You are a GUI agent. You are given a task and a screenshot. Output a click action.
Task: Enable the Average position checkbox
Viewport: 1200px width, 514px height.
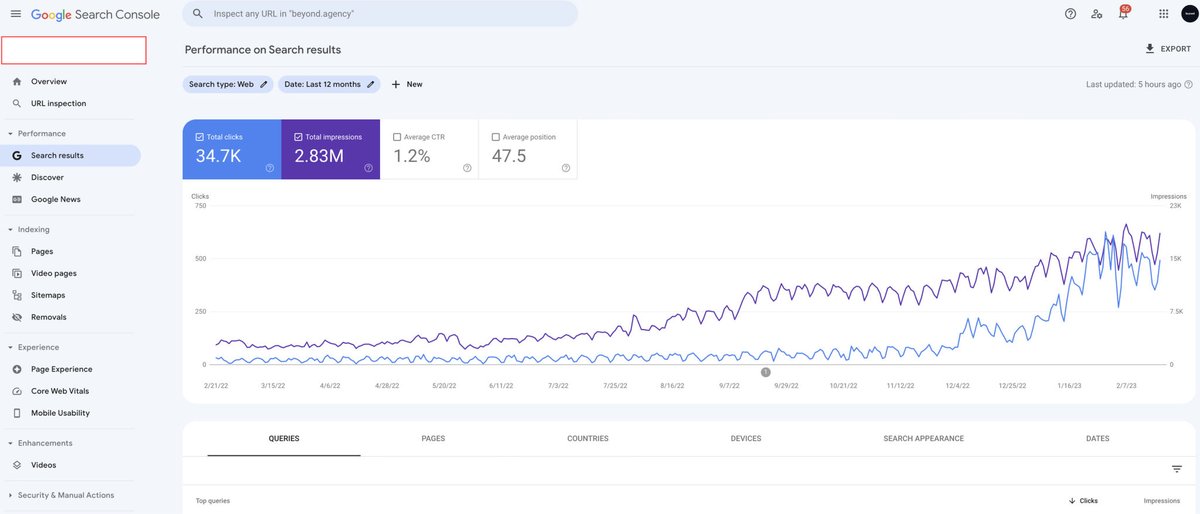pos(496,137)
